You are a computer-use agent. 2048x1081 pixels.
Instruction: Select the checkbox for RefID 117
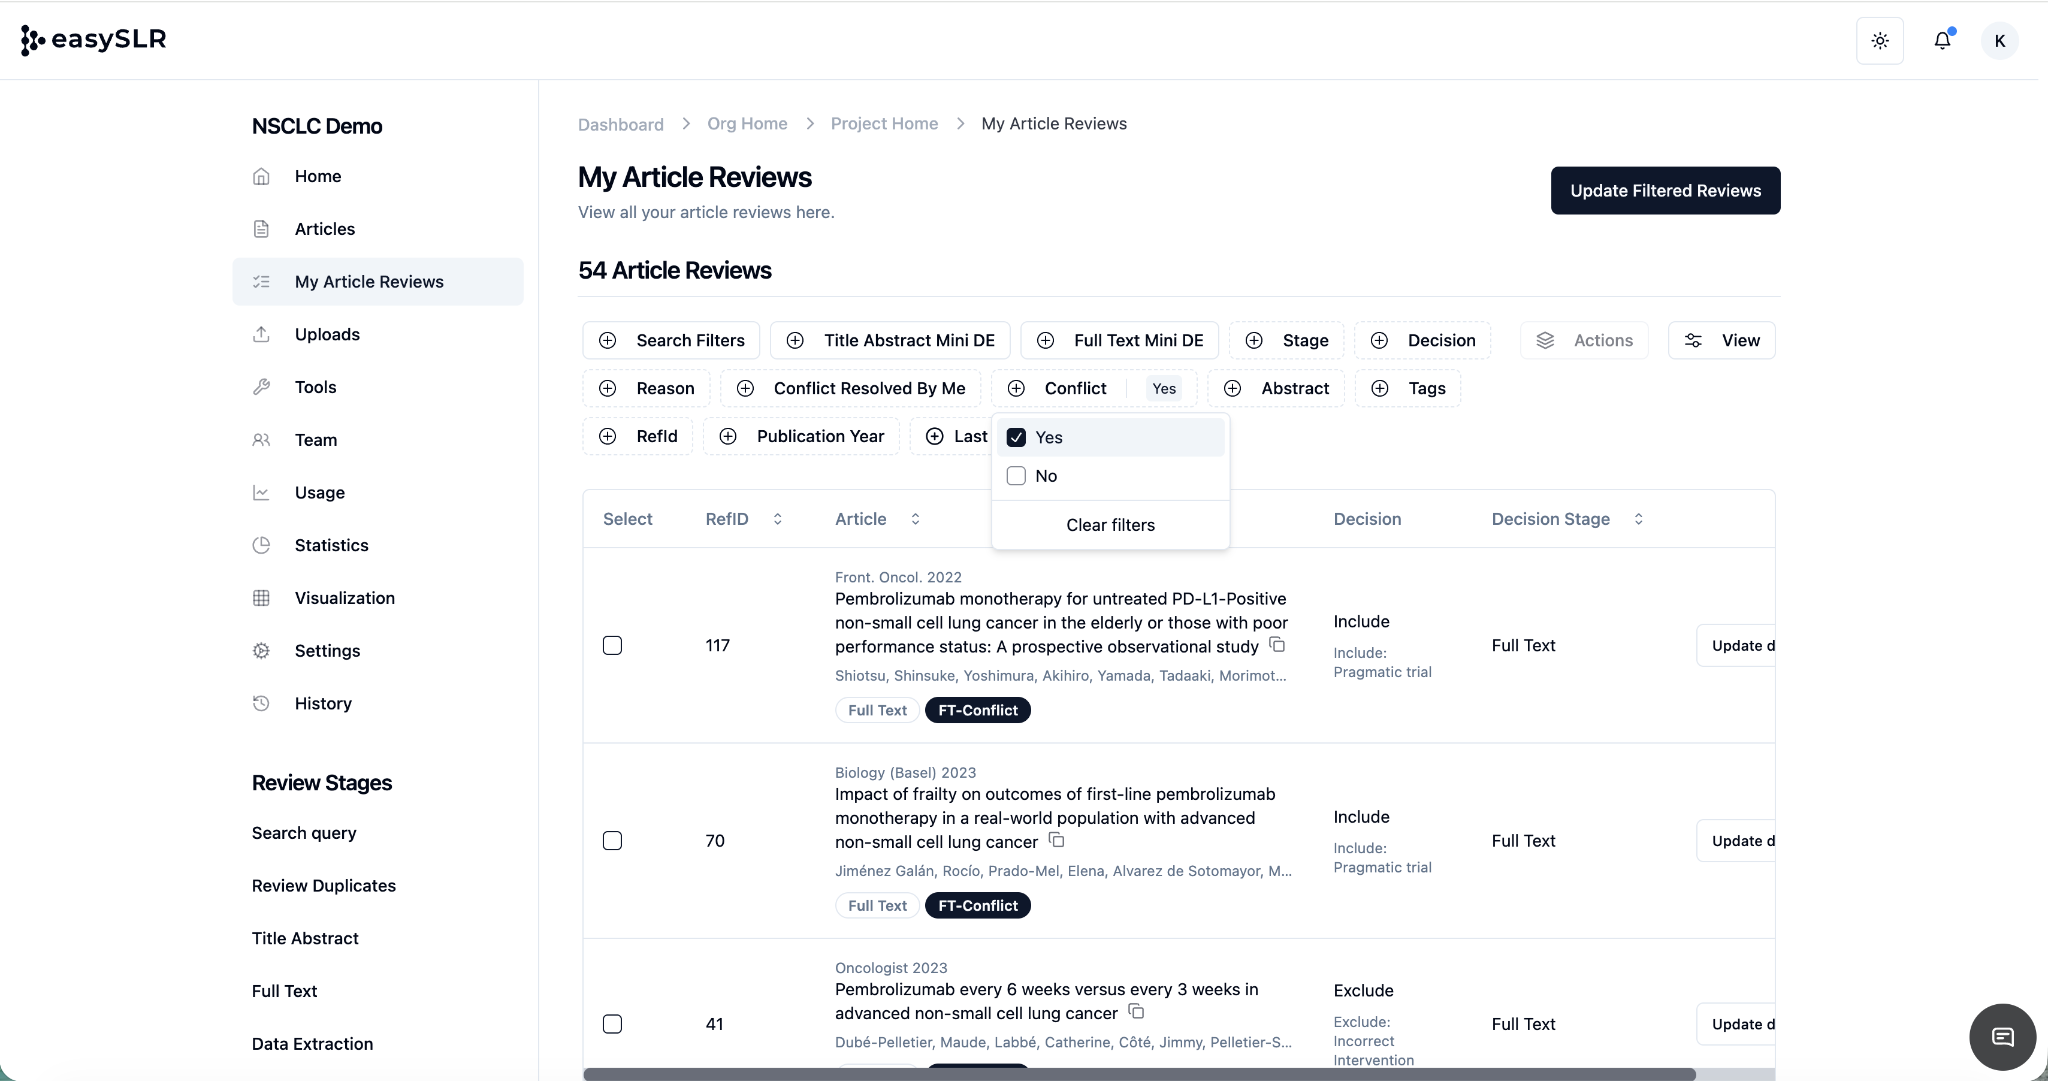613,645
